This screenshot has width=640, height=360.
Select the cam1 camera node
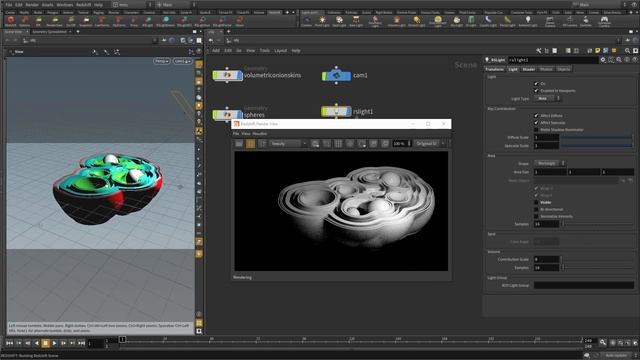336,76
